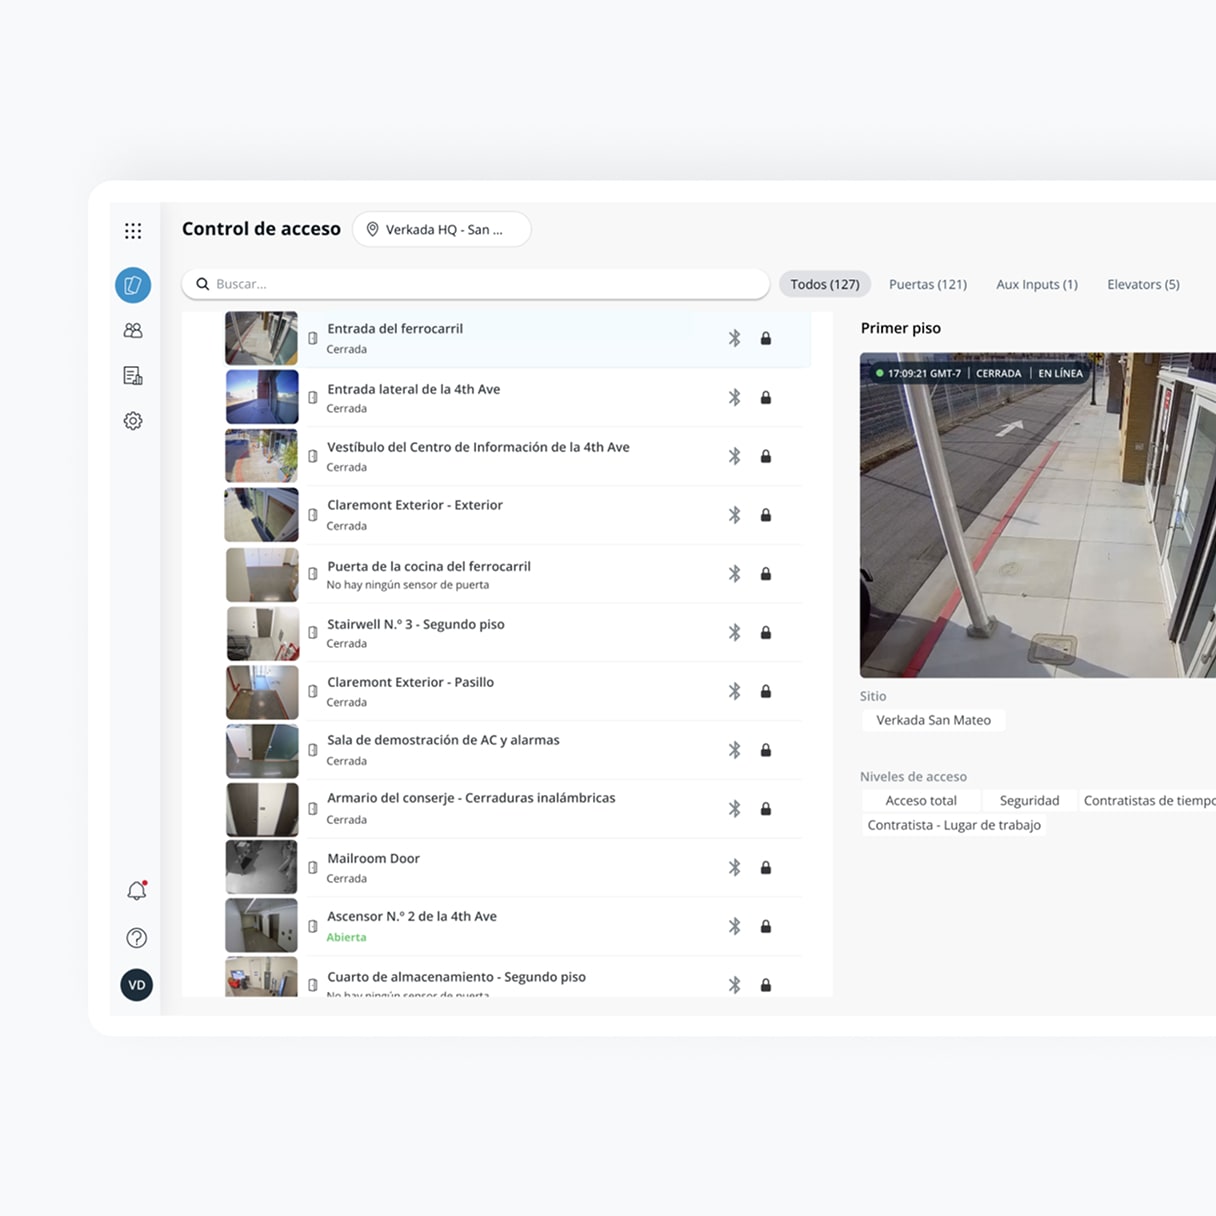Image resolution: width=1216 pixels, height=1216 pixels.
Task: Click the VD user avatar
Action: (x=137, y=985)
